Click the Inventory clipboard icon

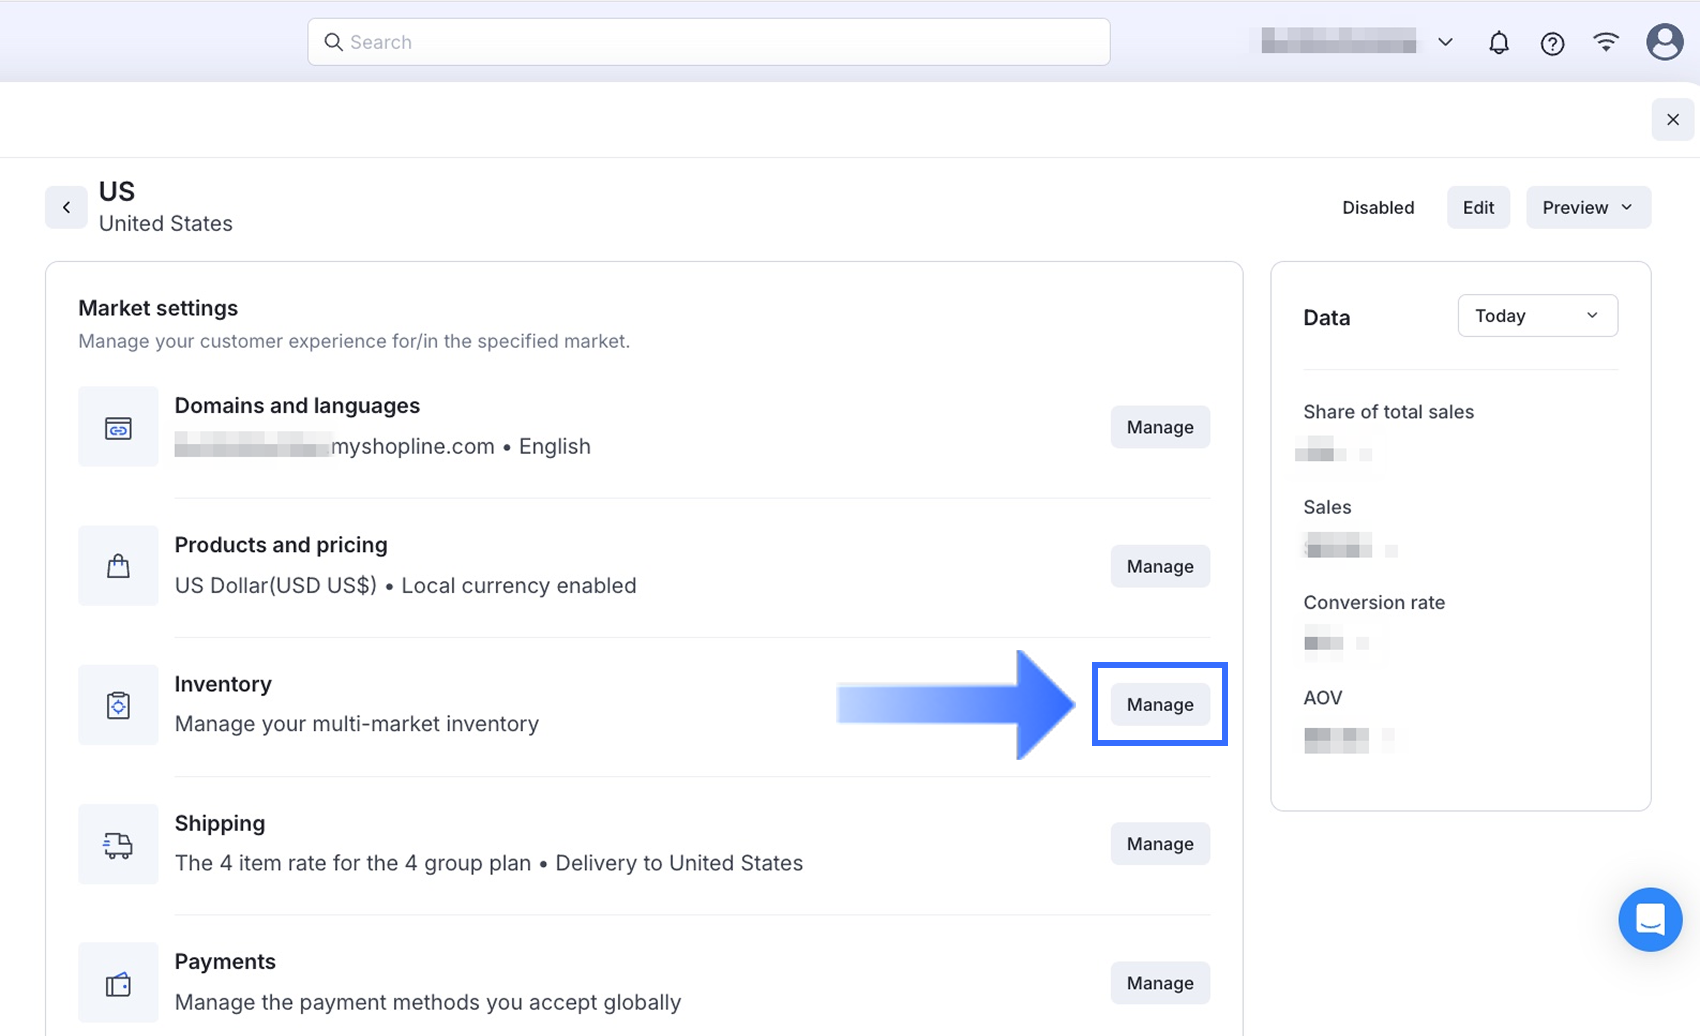click(x=118, y=705)
